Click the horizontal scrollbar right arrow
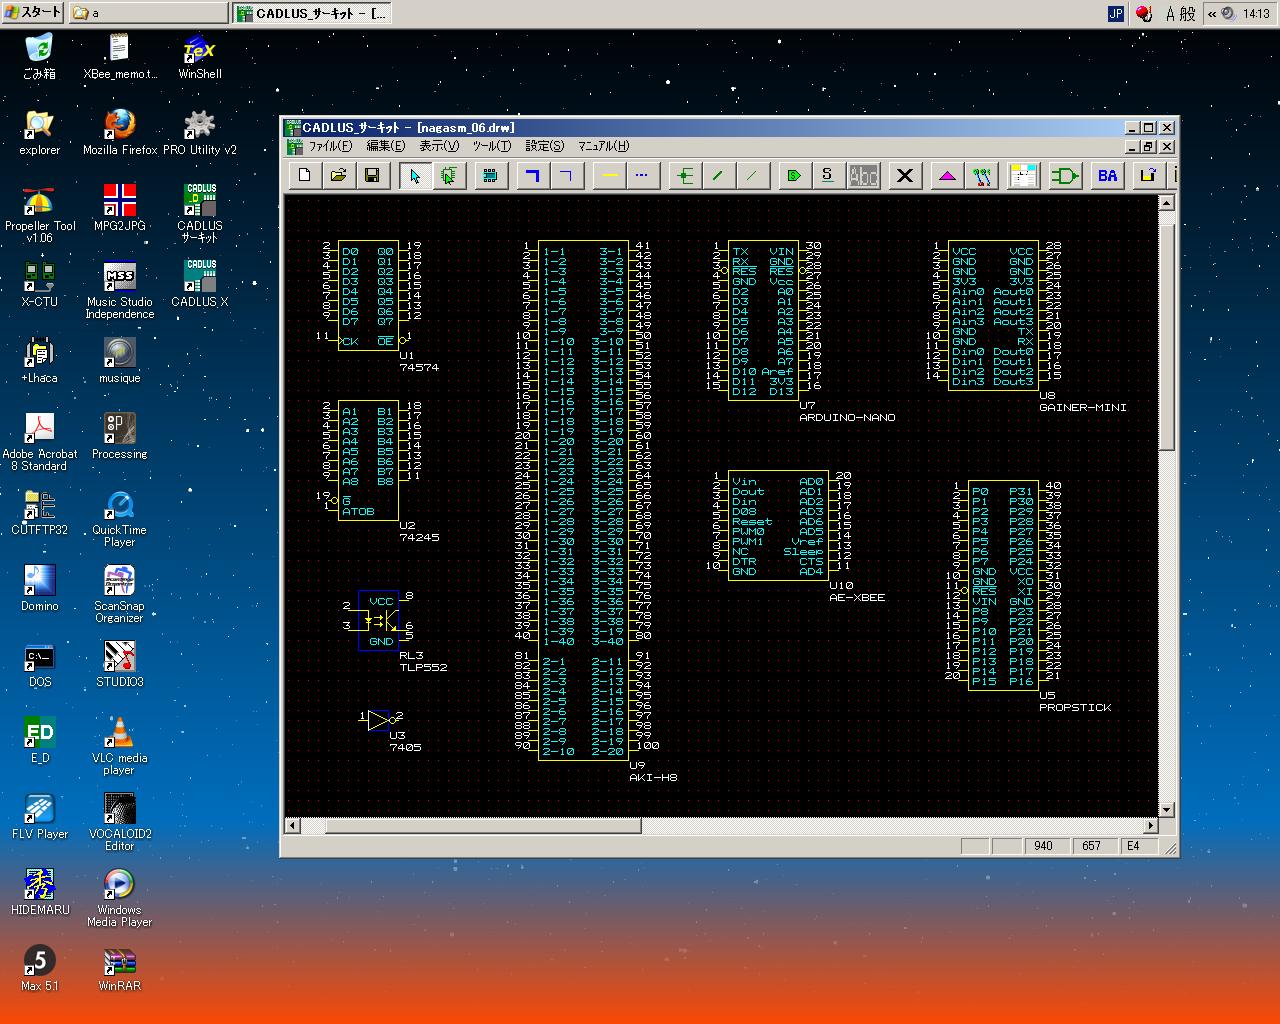1280x1024 pixels. tap(1150, 826)
